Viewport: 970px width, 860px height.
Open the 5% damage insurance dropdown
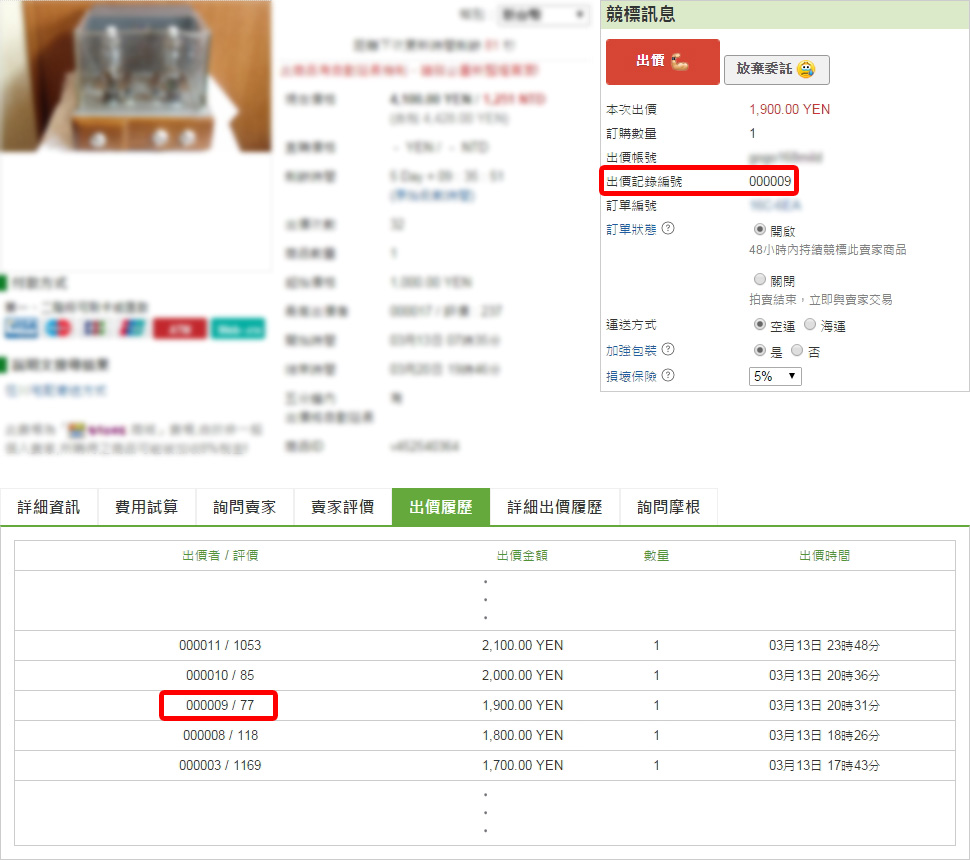[775, 376]
